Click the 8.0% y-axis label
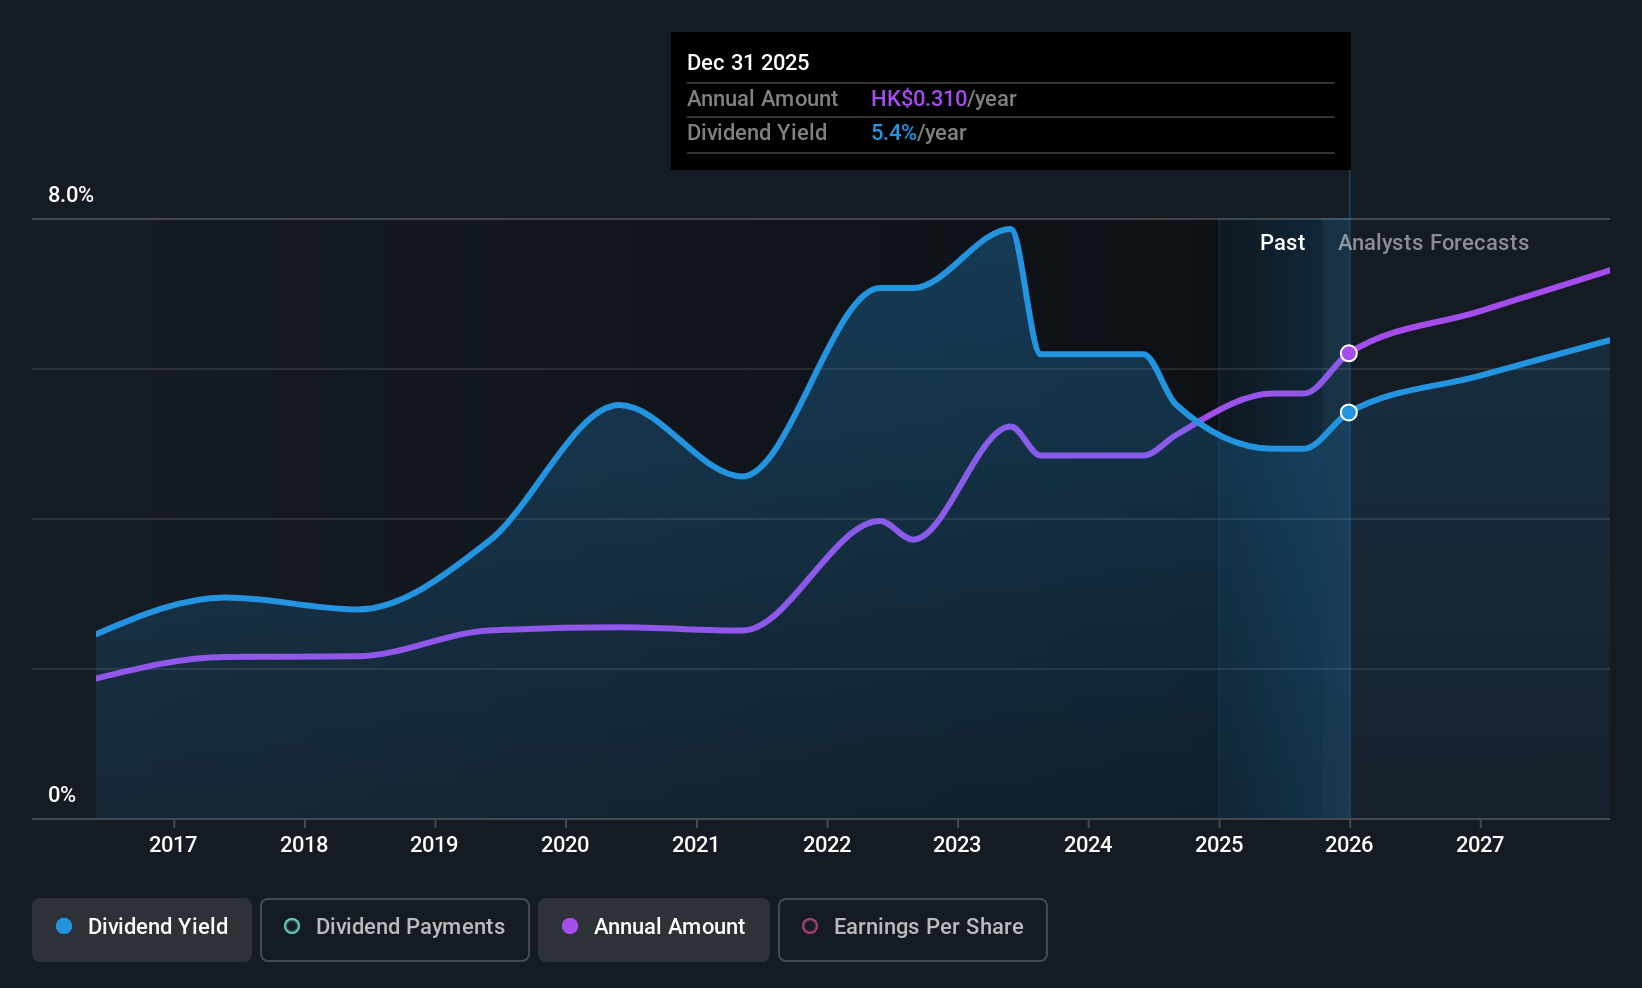This screenshot has width=1642, height=988. click(71, 195)
